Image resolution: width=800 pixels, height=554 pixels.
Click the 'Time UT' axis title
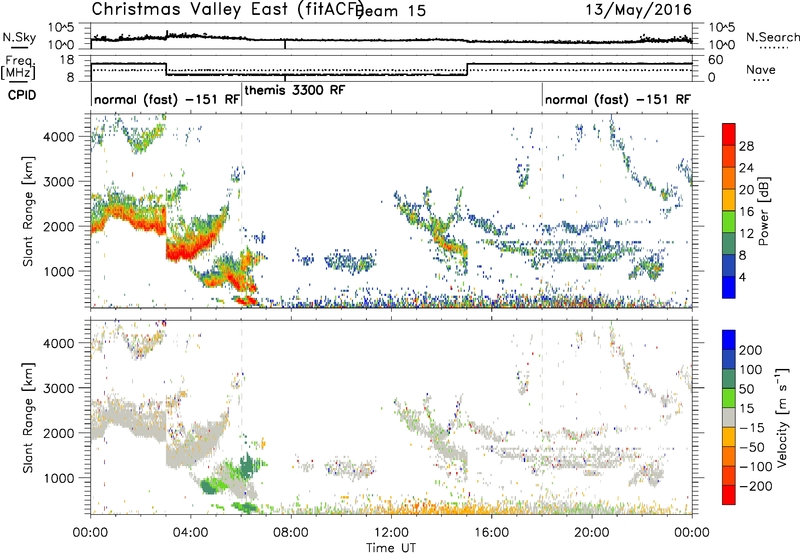coord(391,547)
